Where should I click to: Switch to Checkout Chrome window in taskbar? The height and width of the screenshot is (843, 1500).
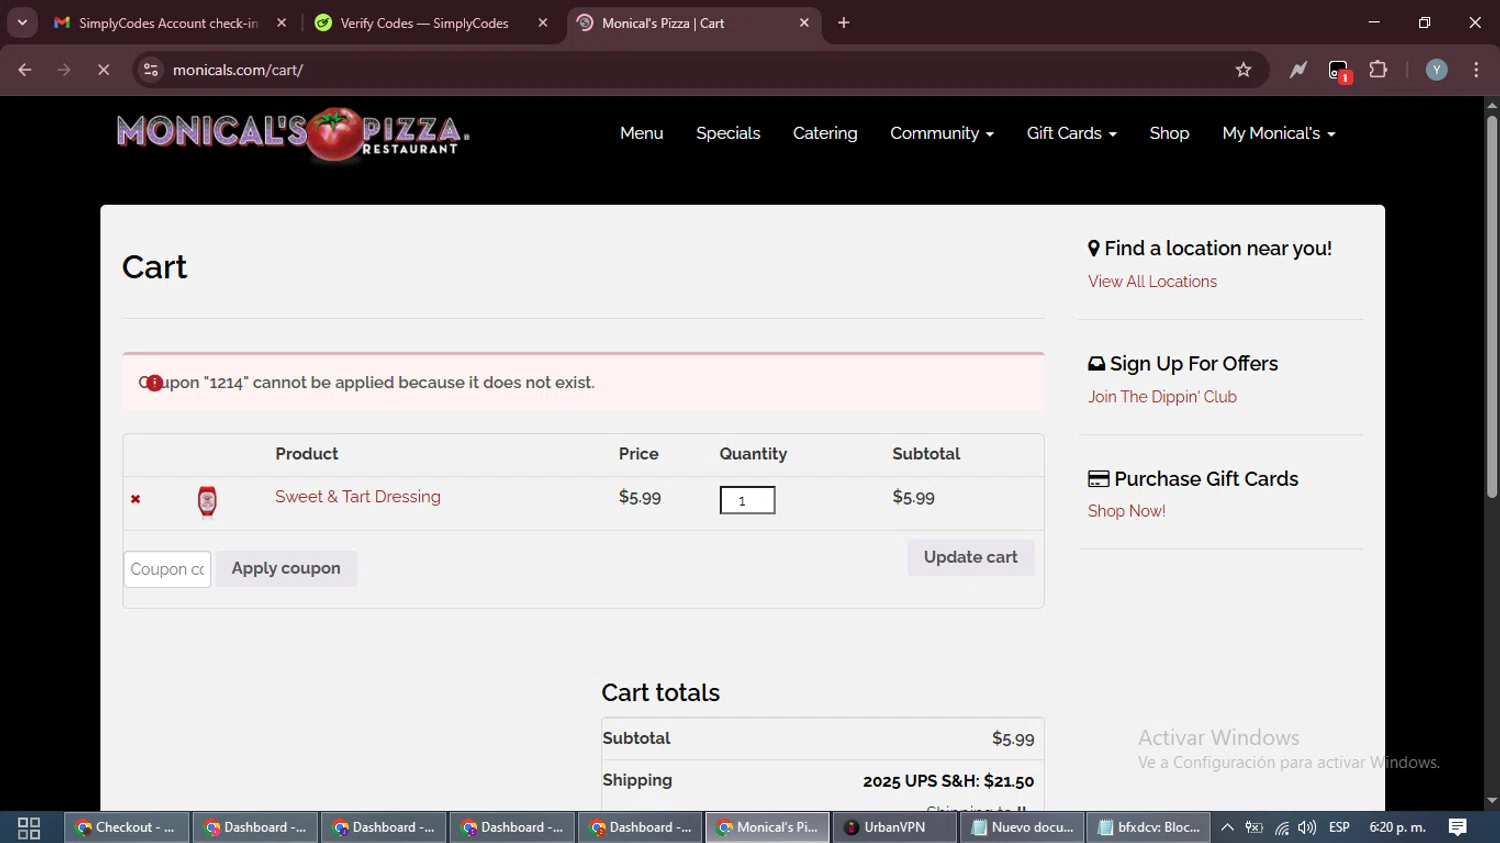126,828
